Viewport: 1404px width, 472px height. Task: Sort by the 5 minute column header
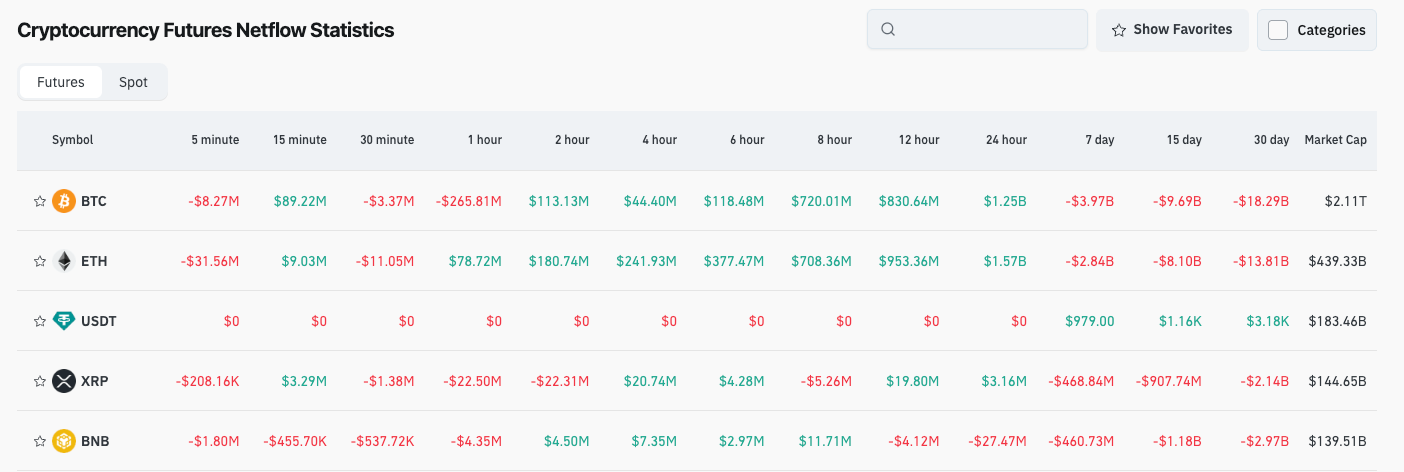click(215, 140)
